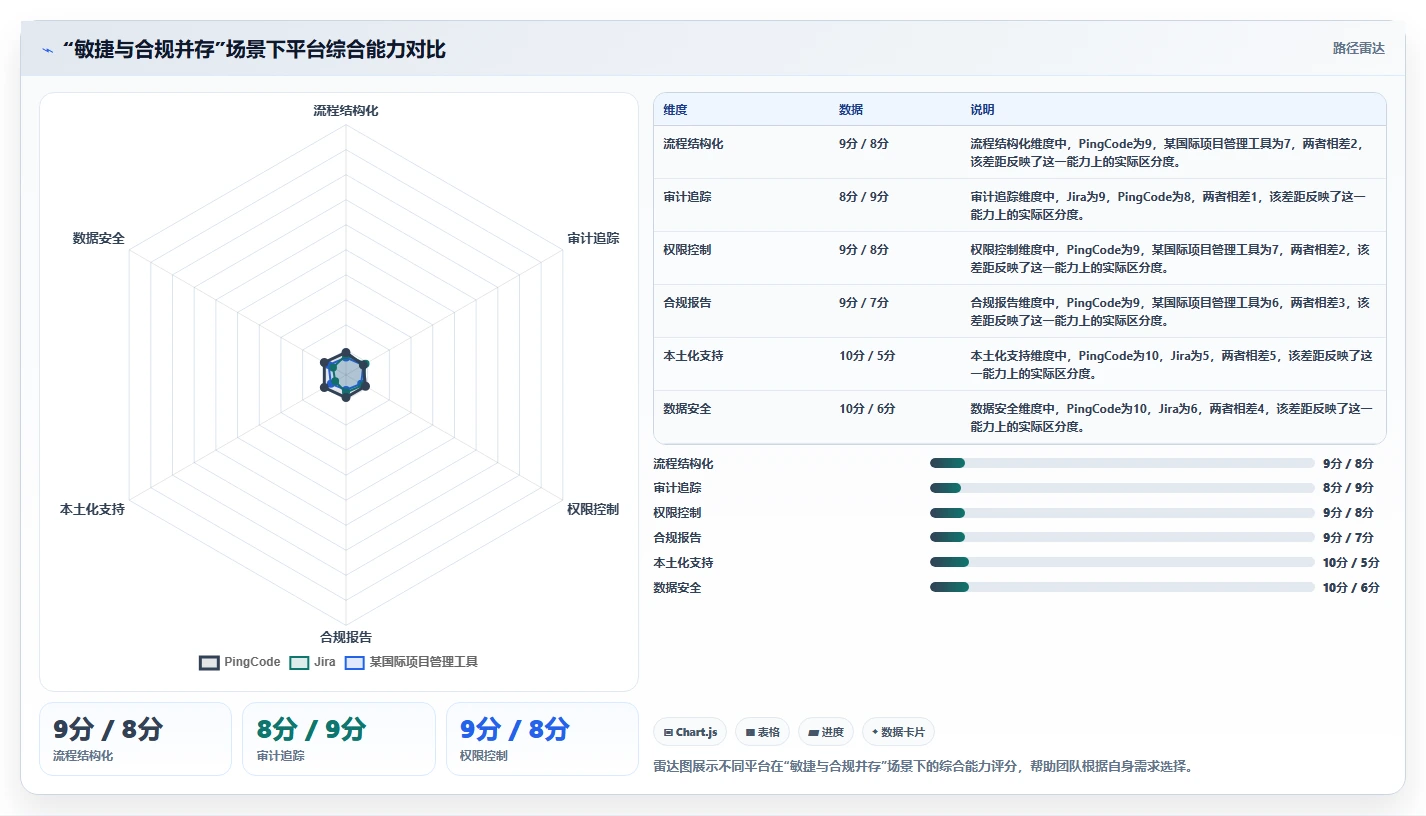
Task: Click 权限控制 progress bar
Action: (x=1122, y=513)
